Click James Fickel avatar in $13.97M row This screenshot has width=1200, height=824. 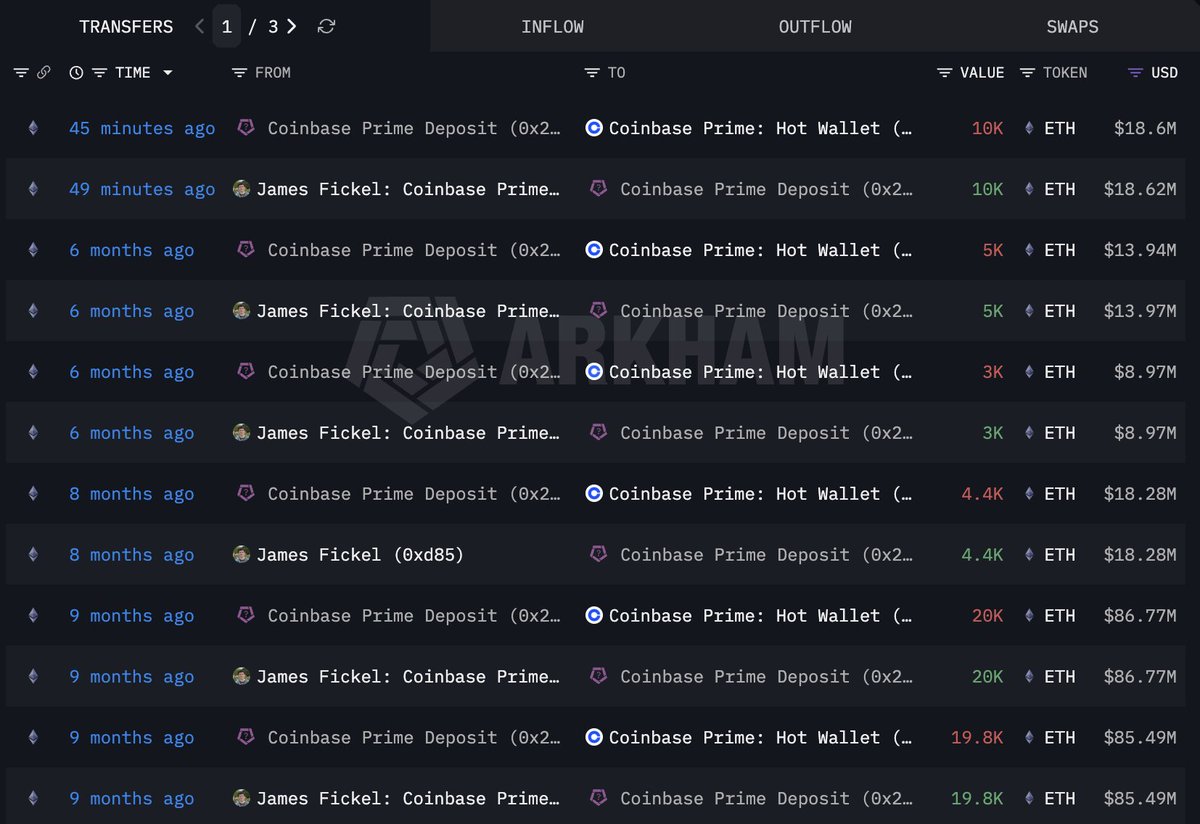click(x=241, y=310)
